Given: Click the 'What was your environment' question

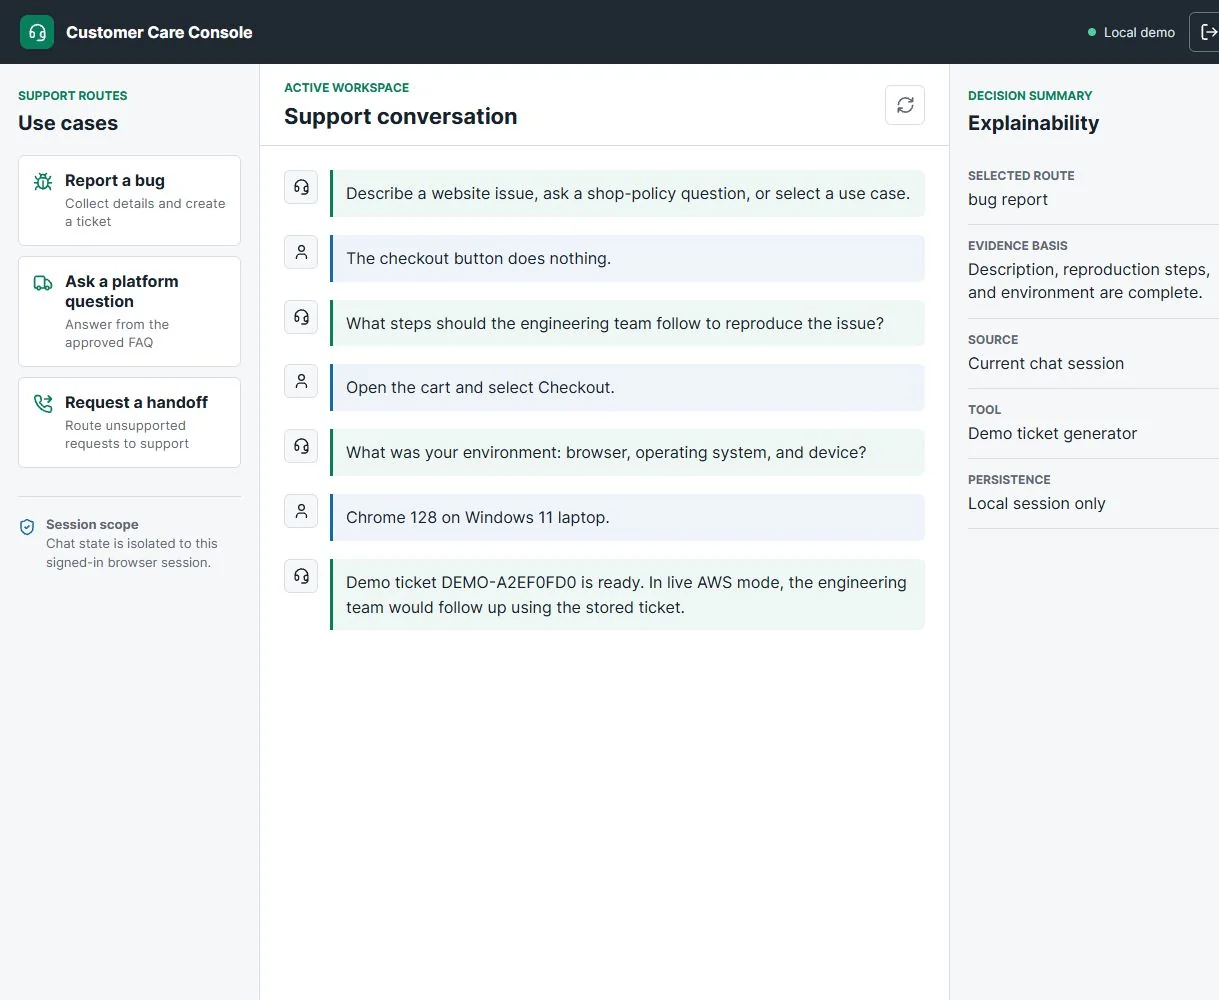Looking at the screenshot, I should coord(628,452).
